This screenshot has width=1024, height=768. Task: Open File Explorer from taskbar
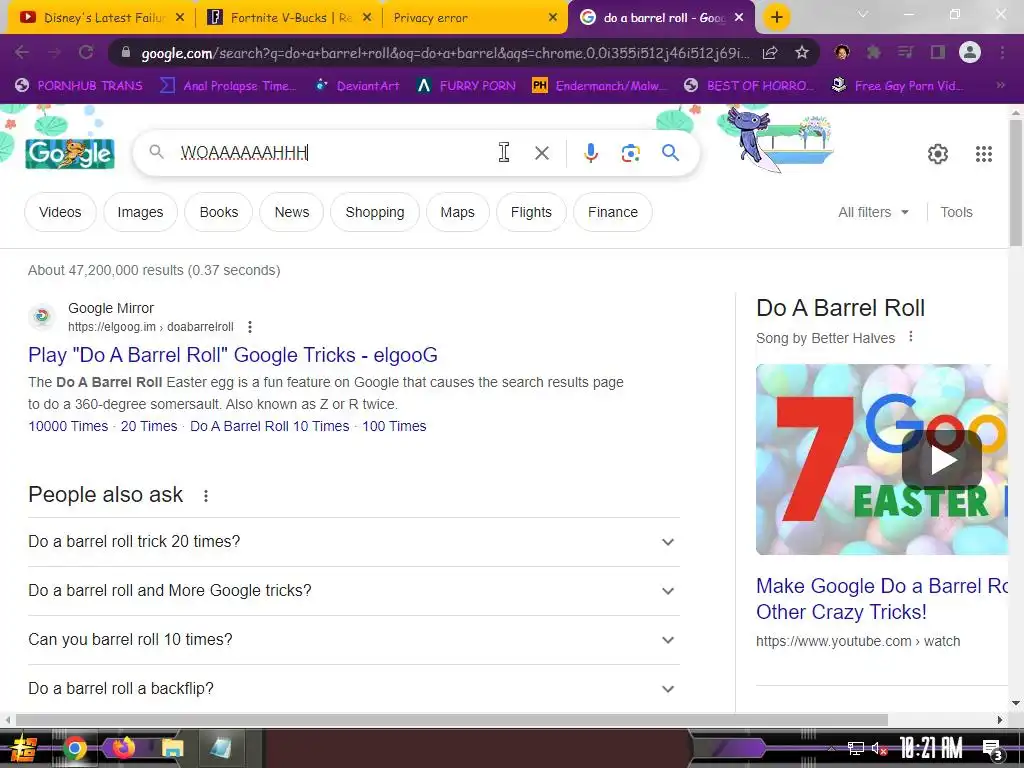172,748
